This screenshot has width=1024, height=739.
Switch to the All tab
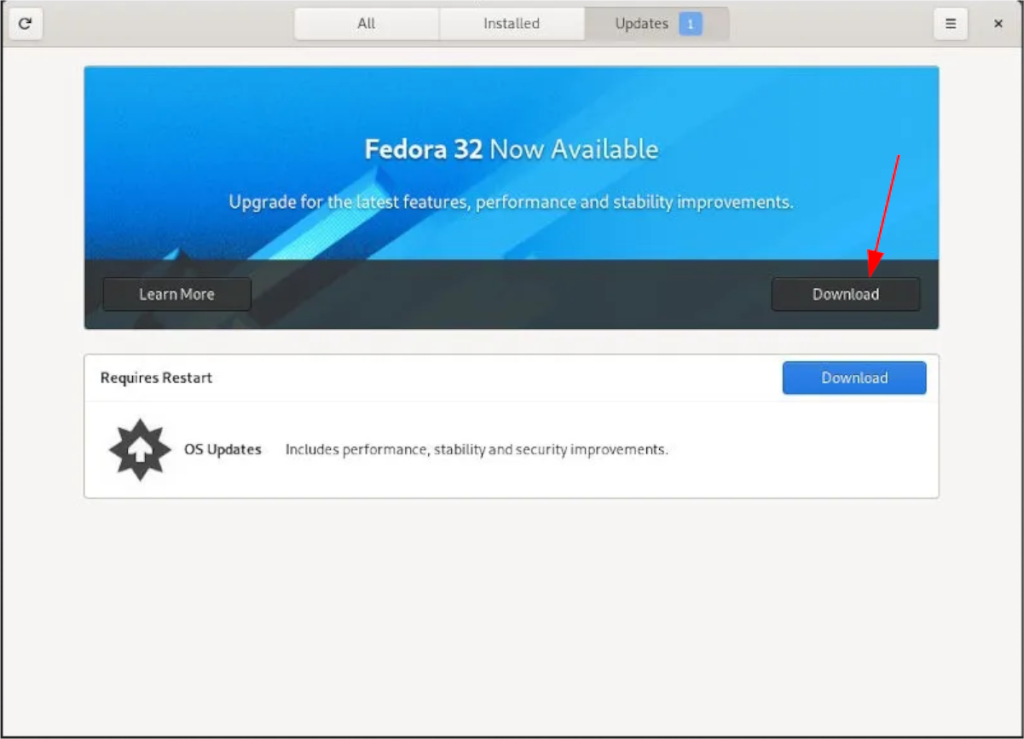coord(365,23)
